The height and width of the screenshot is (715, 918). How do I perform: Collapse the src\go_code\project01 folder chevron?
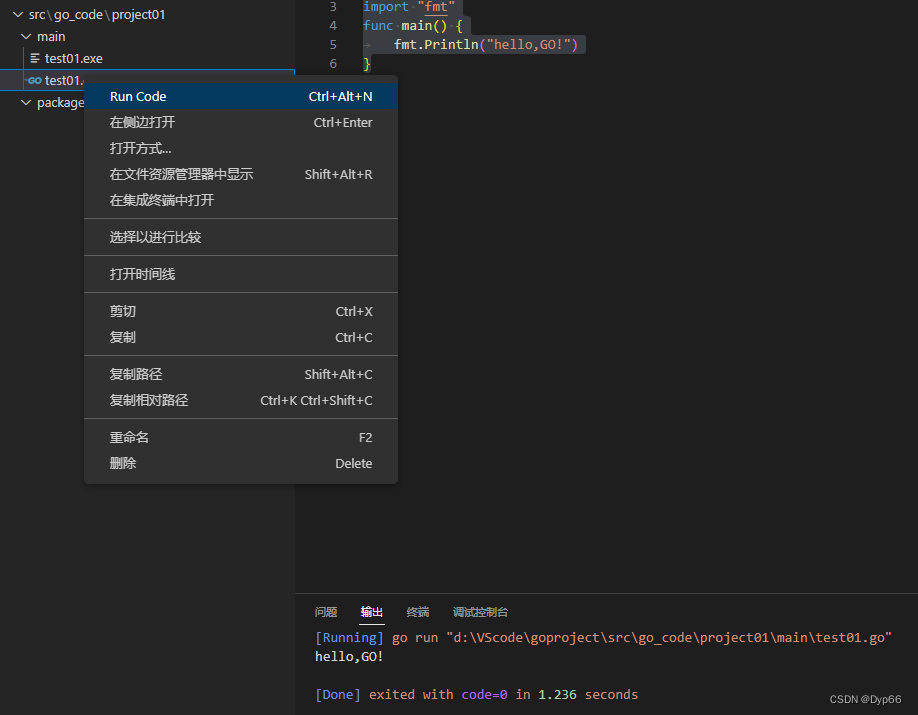click(18, 14)
